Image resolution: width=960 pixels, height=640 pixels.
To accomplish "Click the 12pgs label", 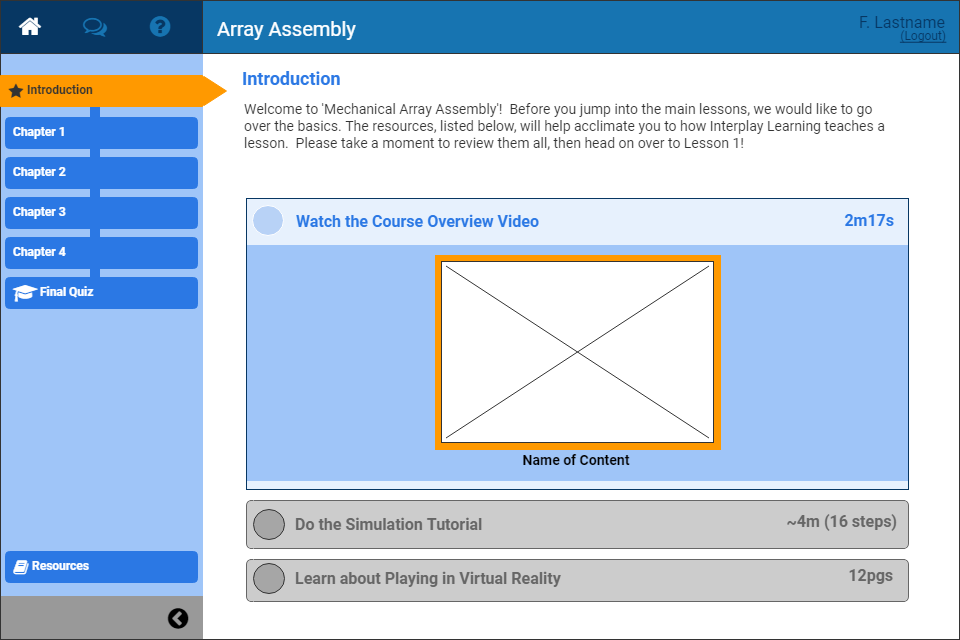I will (x=870, y=576).
